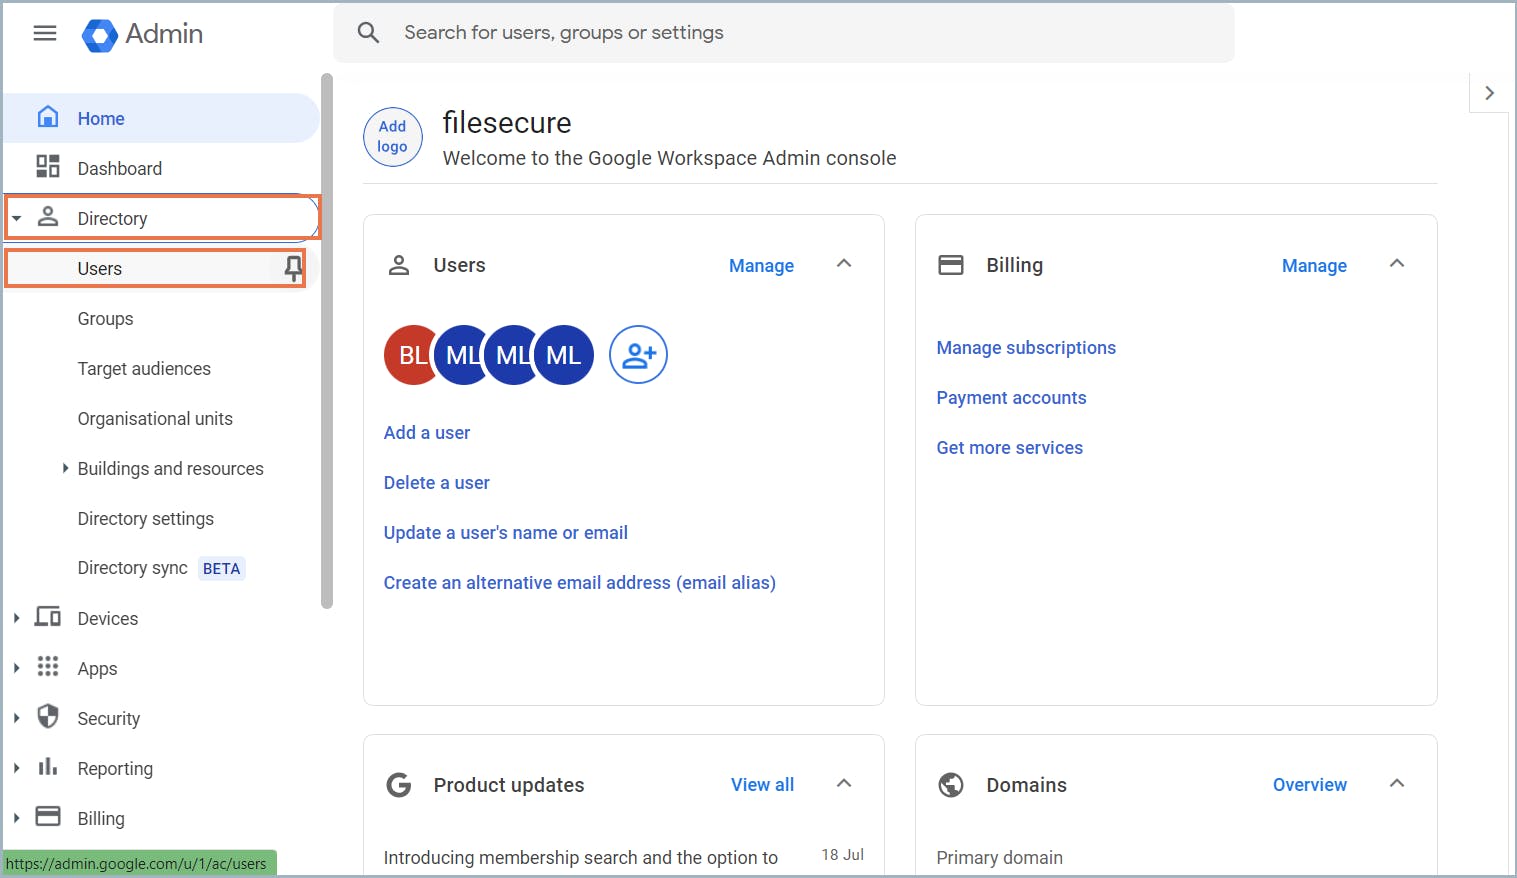Click the sidebar vertical scrollbar

(x=327, y=340)
